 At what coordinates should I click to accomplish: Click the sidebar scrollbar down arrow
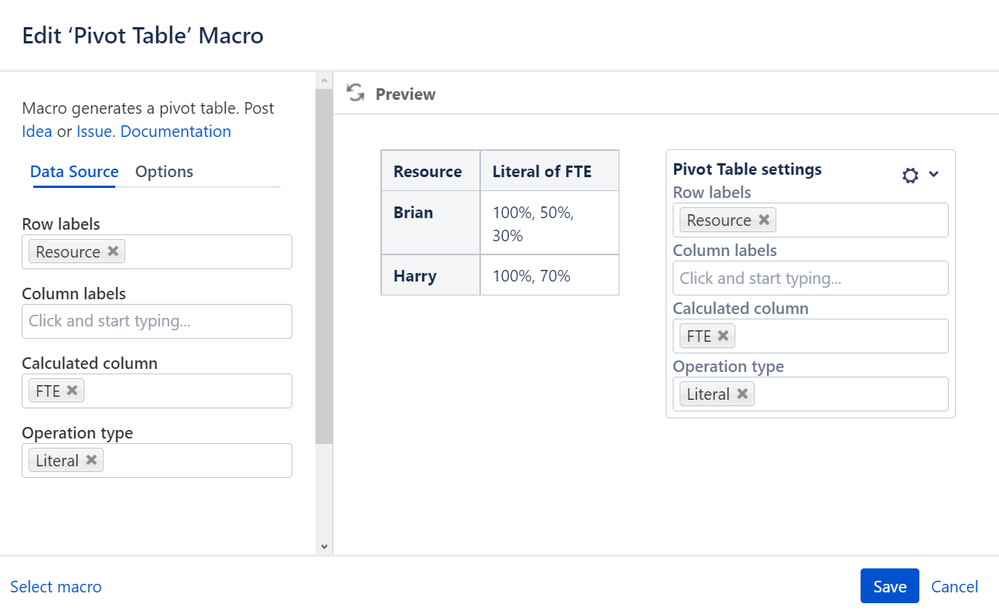coord(324,546)
